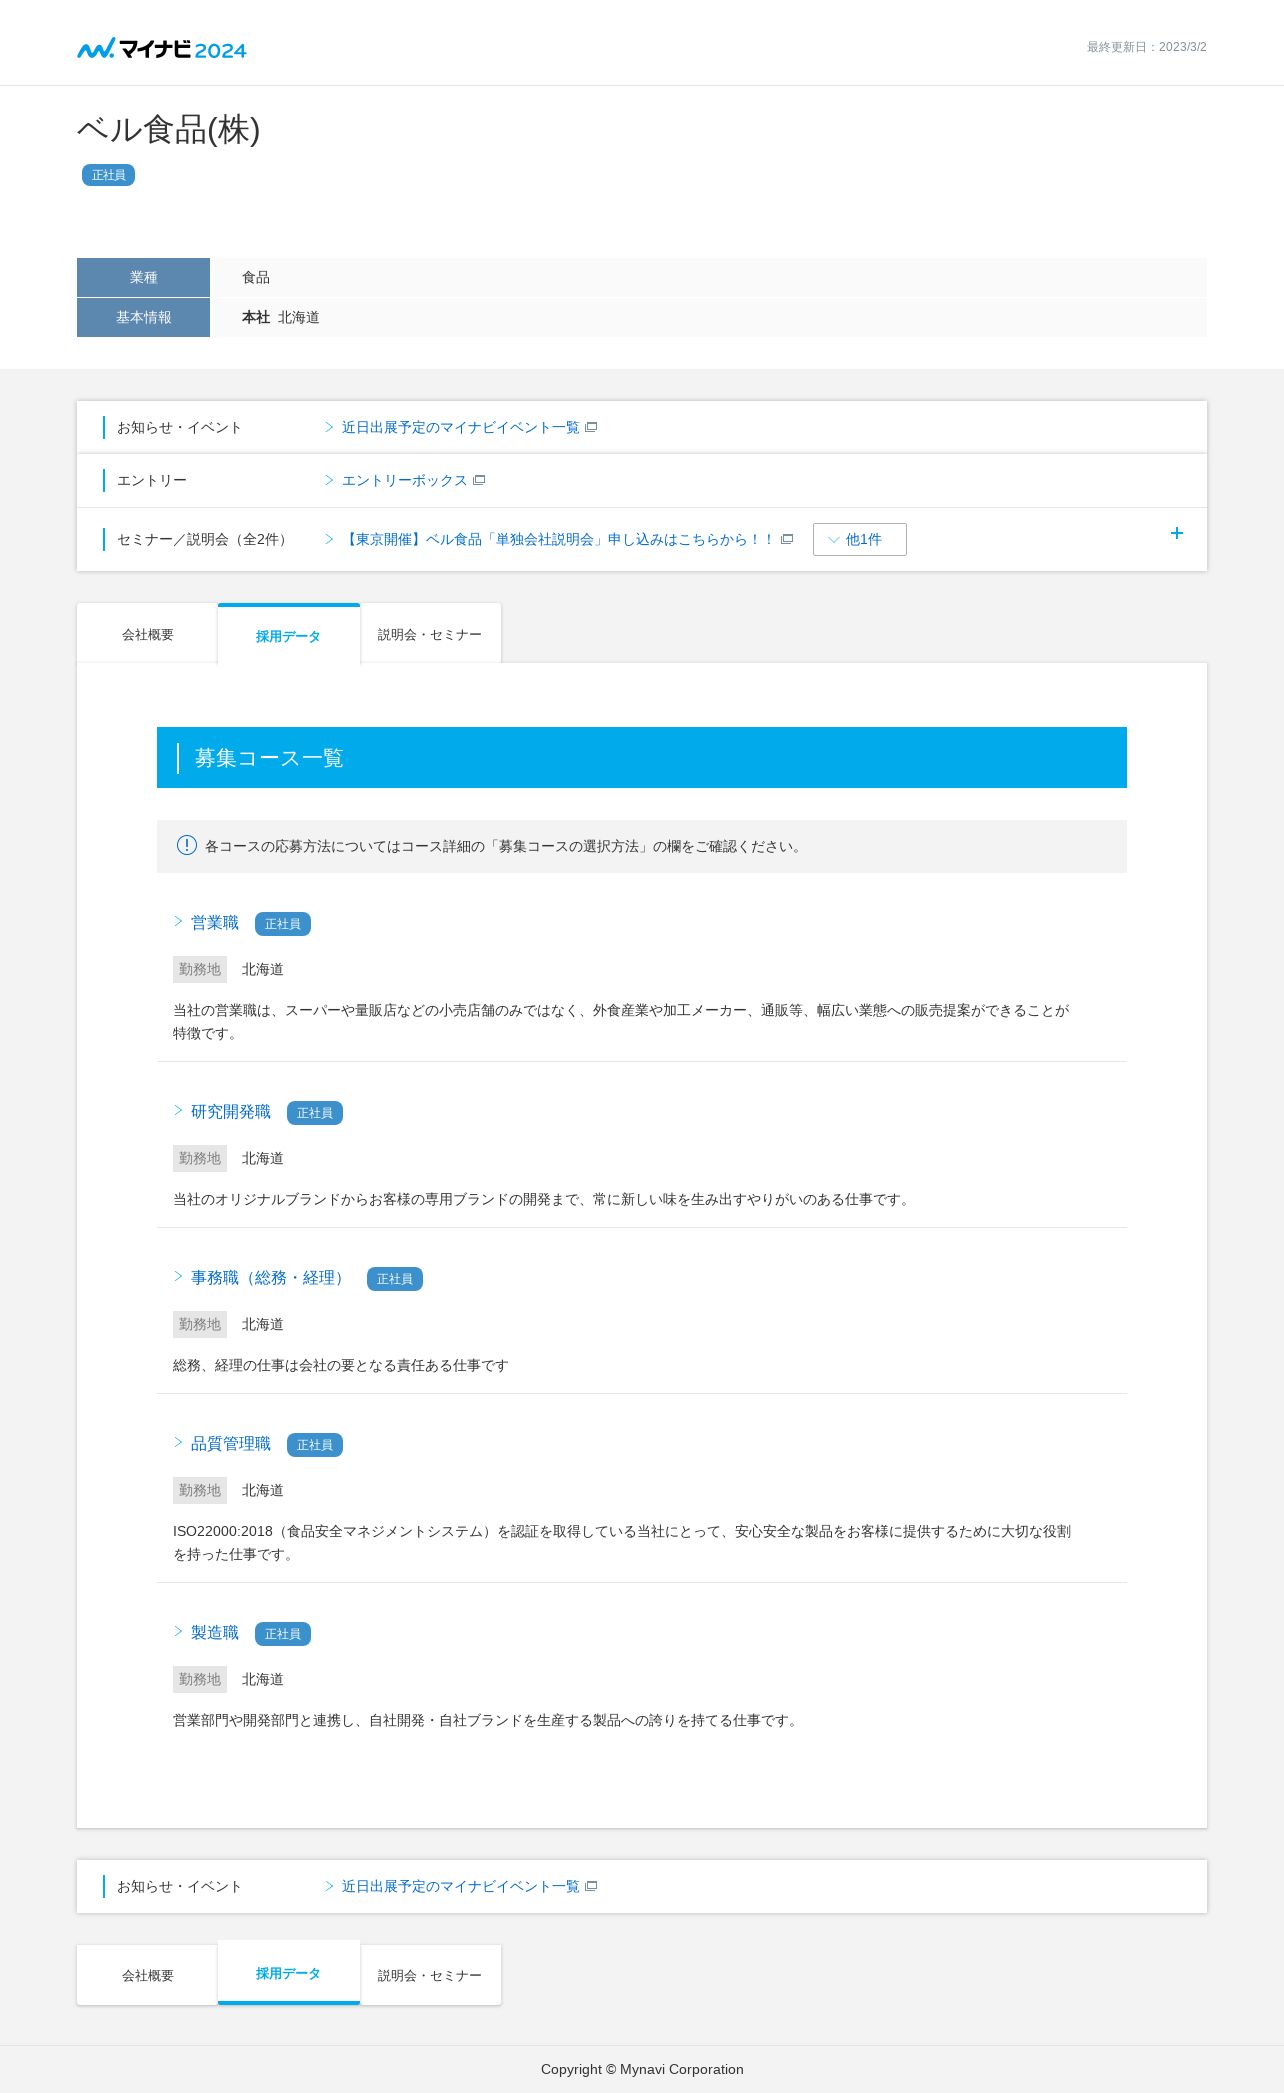
Task: Click the chevron before the bottom events link
Action: click(329, 1886)
